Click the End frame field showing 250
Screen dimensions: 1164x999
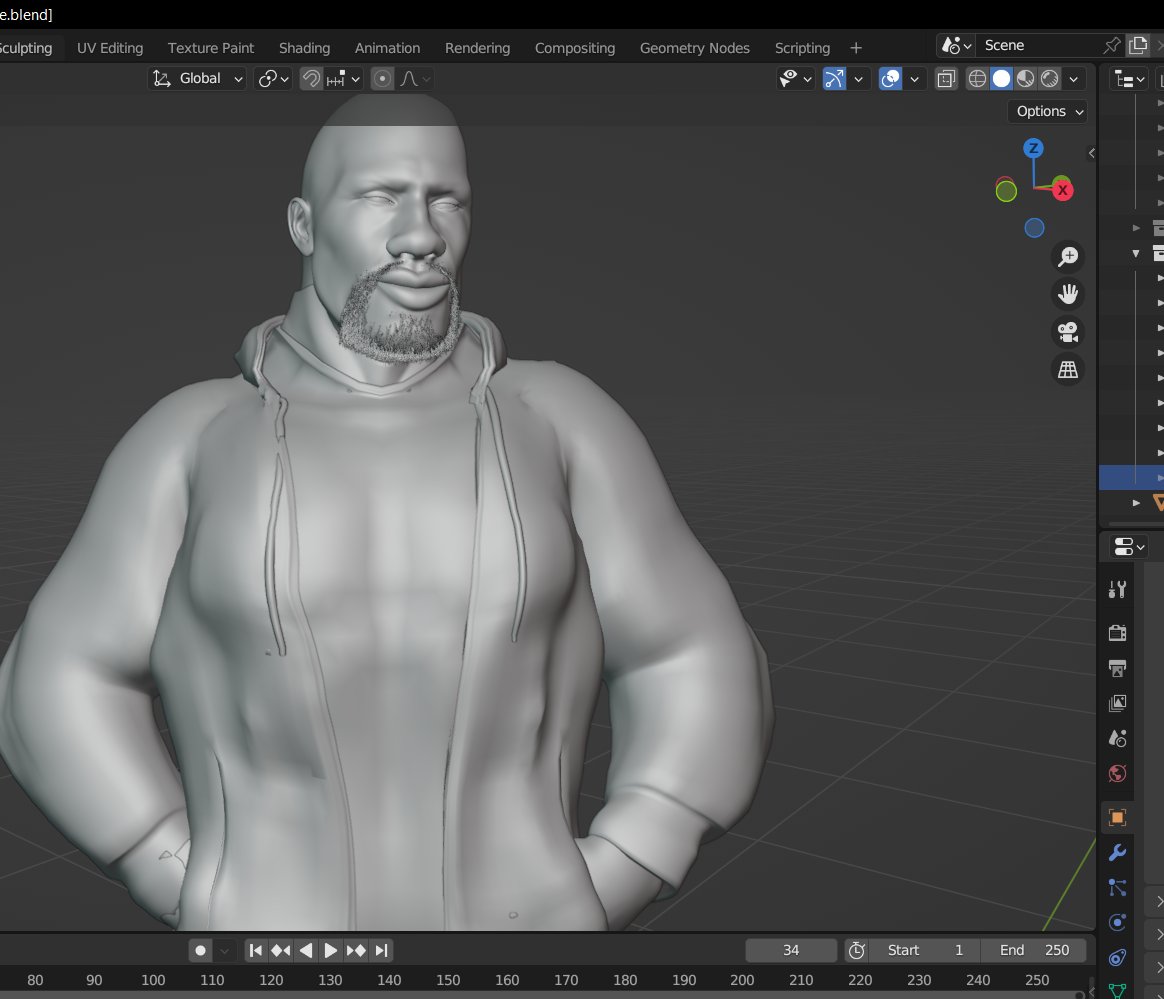tap(1034, 950)
